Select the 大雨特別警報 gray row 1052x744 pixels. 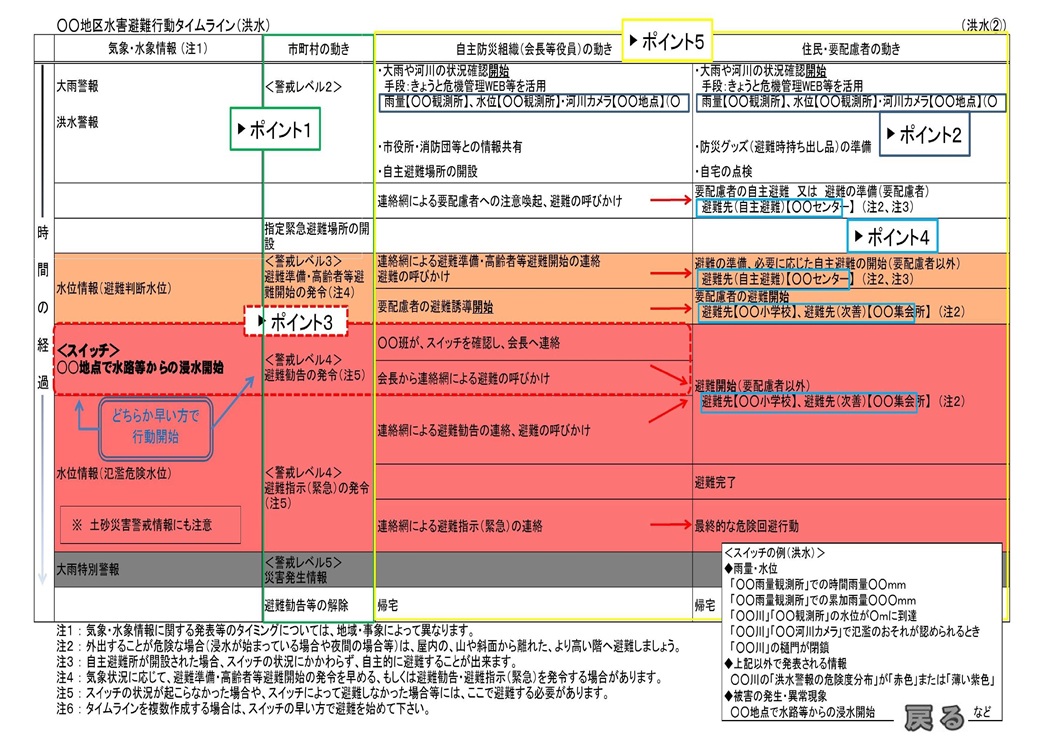point(157,568)
